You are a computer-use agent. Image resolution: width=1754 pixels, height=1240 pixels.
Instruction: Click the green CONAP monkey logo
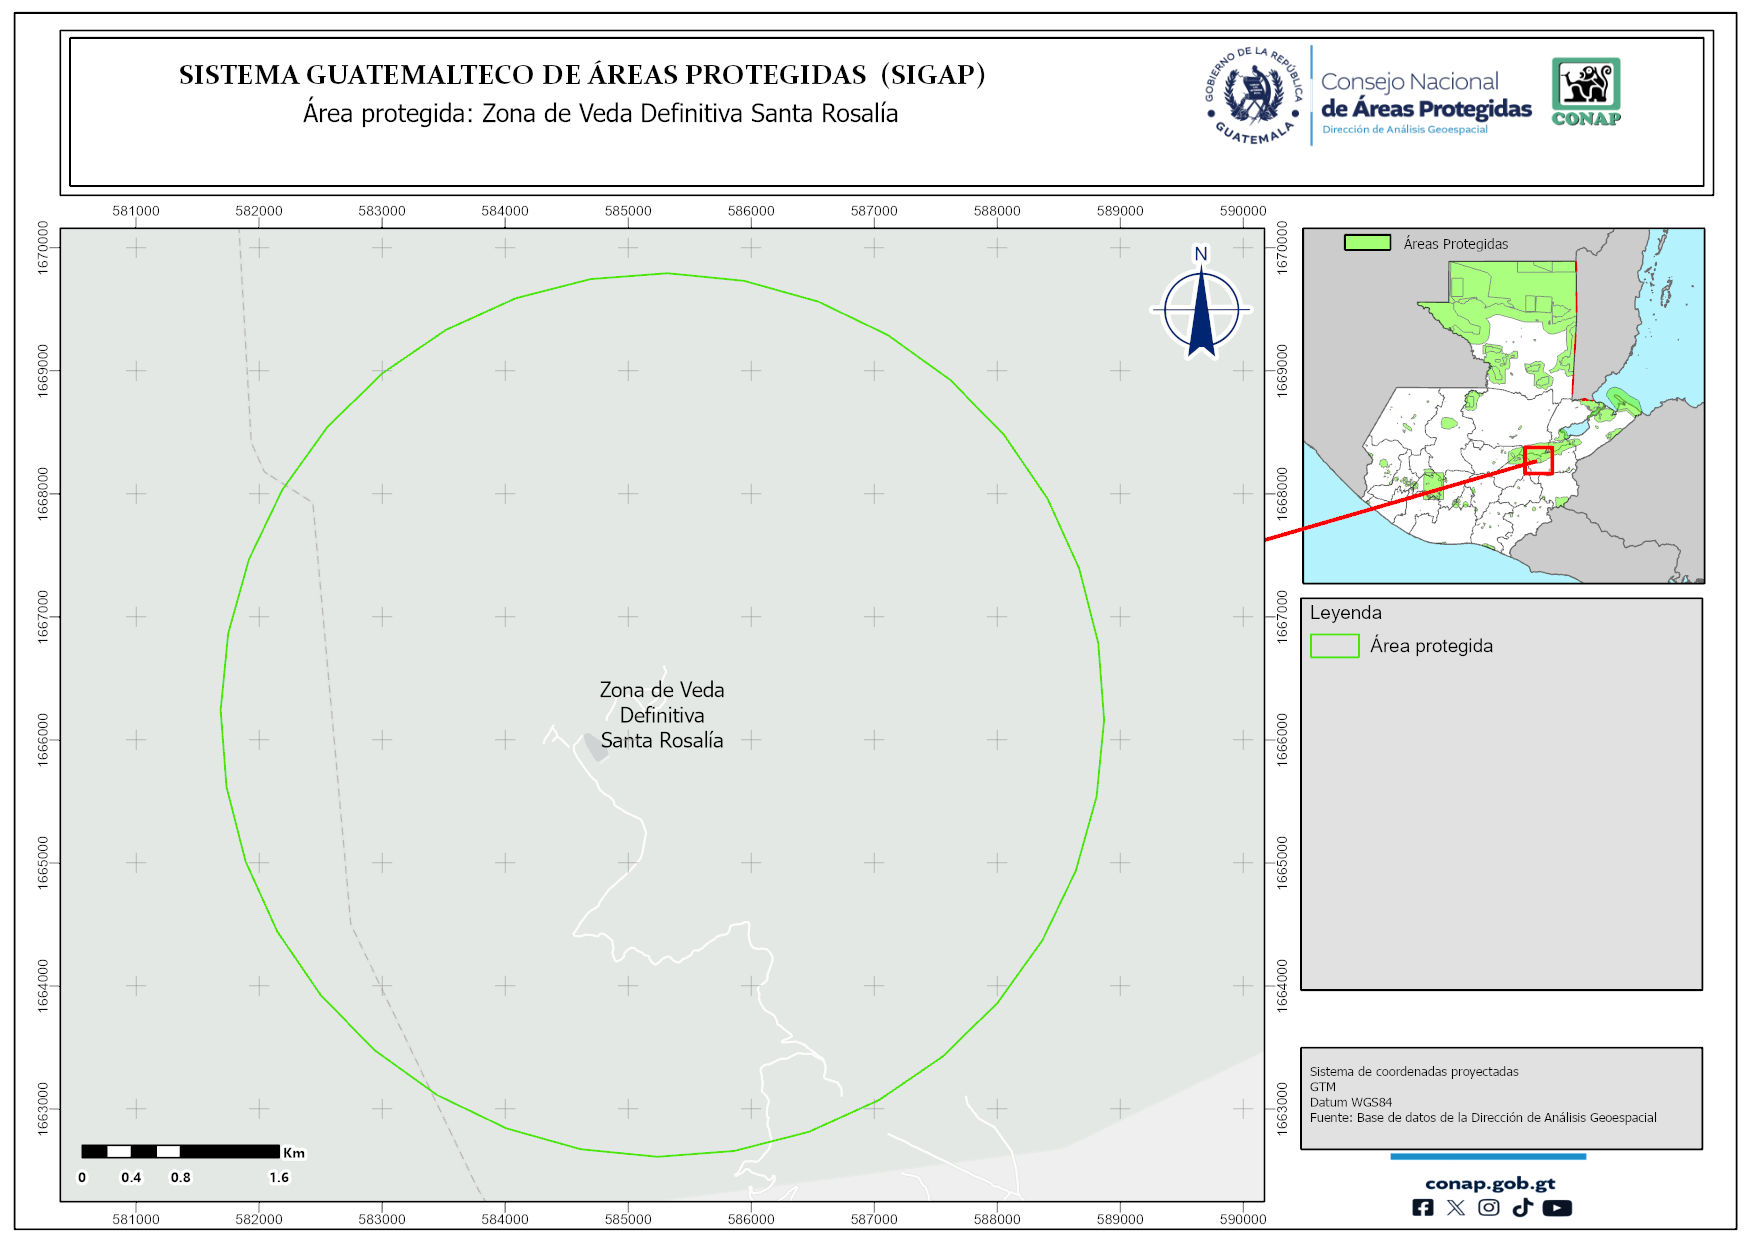tap(1586, 91)
